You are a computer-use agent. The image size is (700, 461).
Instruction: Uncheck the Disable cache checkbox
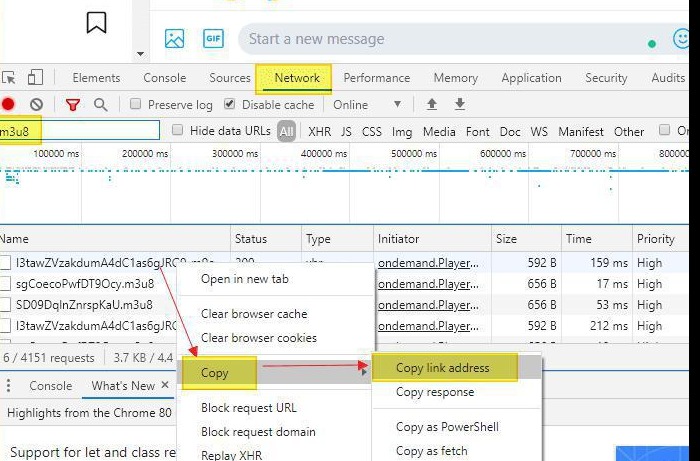click(229, 104)
